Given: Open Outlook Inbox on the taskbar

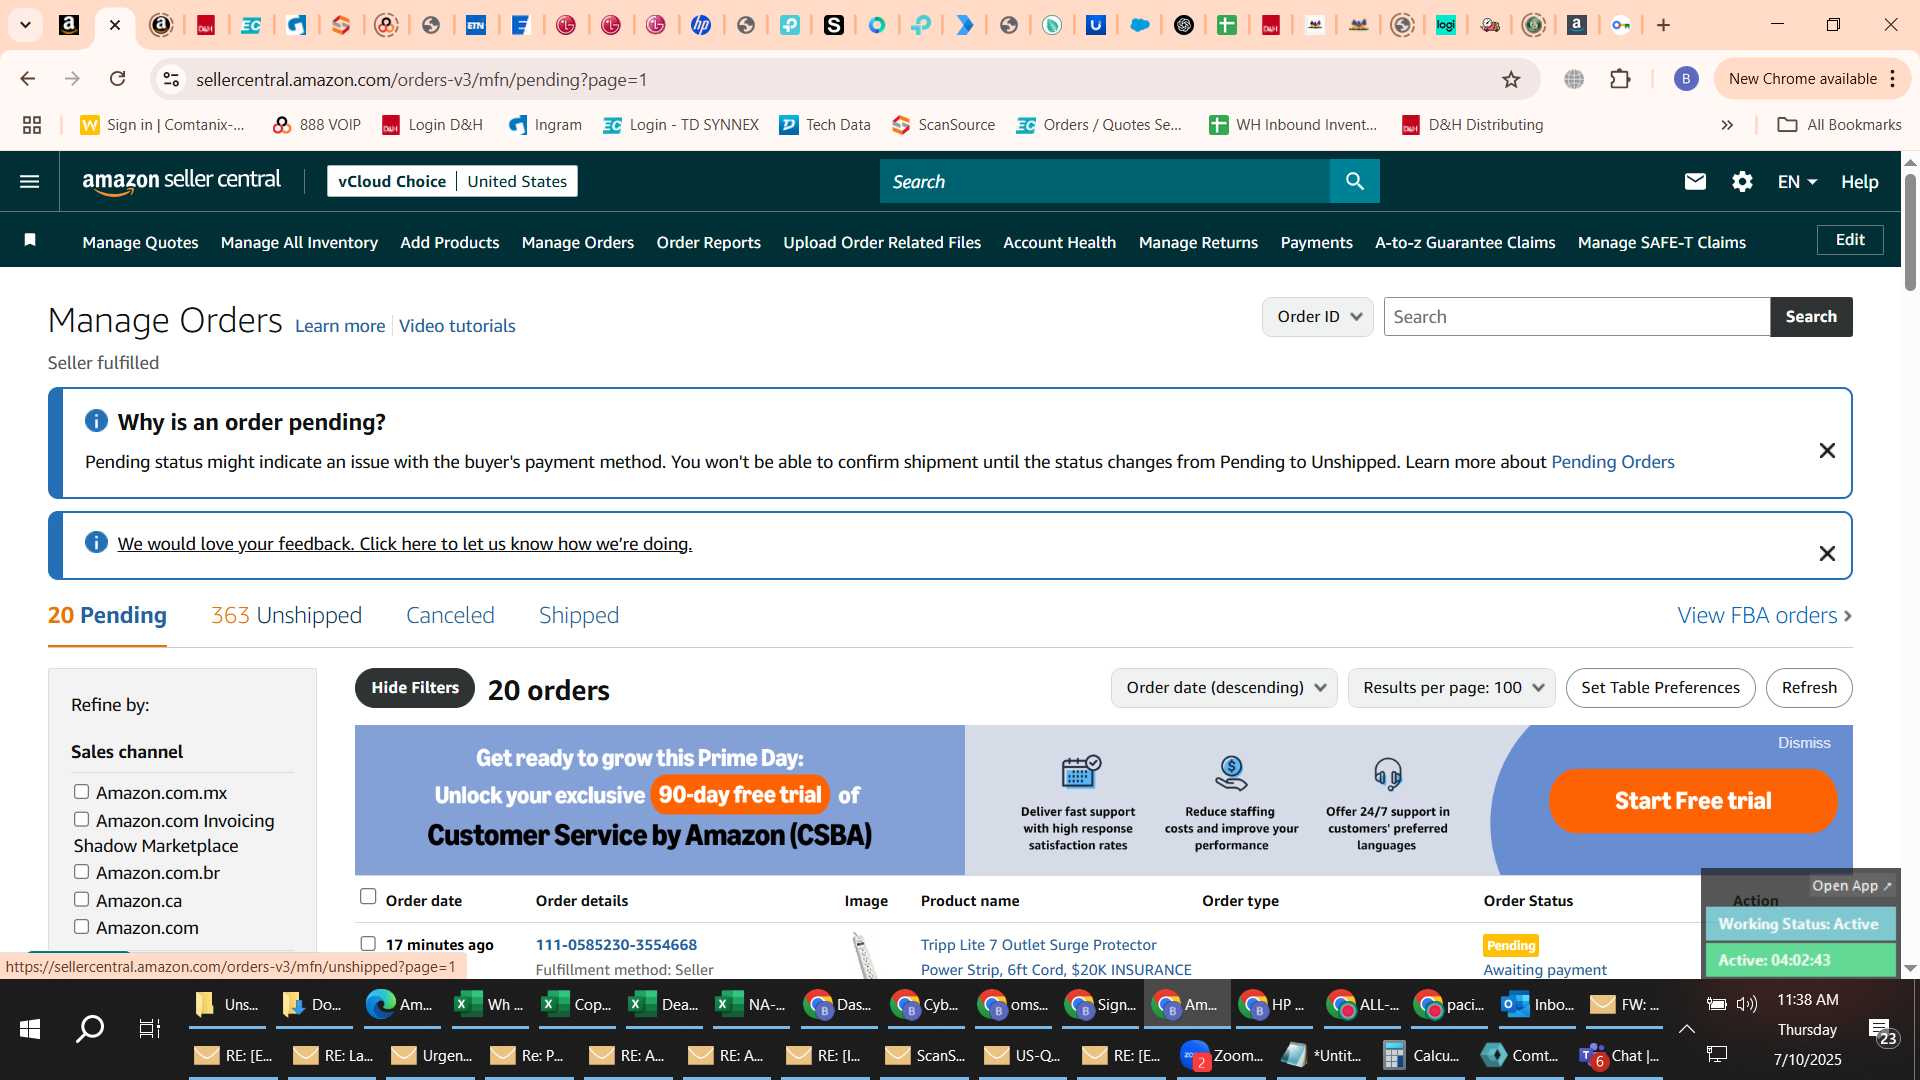Looking at the screenshot, I should coord(1539,1004).
